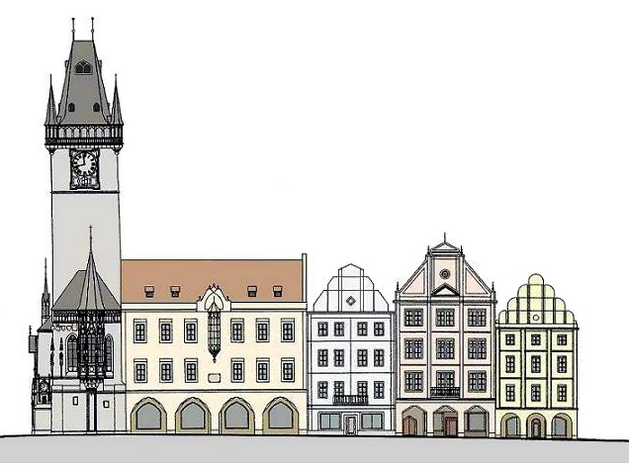The height and width of the screenshot is (473, 629).
Task: Click the small dormer window in tower roof
Action: pos(83,68)
